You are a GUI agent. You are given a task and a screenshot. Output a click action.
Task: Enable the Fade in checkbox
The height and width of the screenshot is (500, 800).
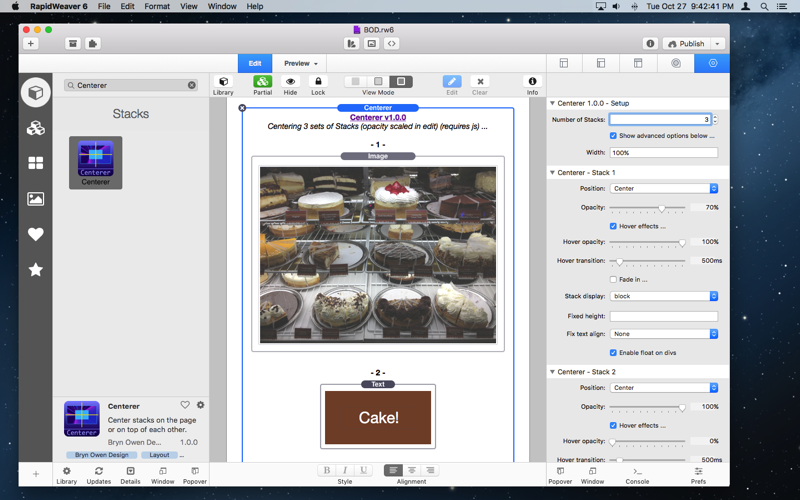pyautogui.click(x=613, y=280)
